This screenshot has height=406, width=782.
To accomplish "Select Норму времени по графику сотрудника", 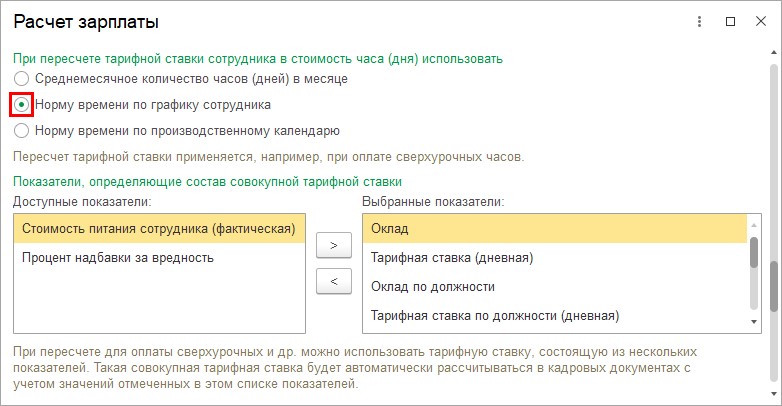I will (21, 104).
